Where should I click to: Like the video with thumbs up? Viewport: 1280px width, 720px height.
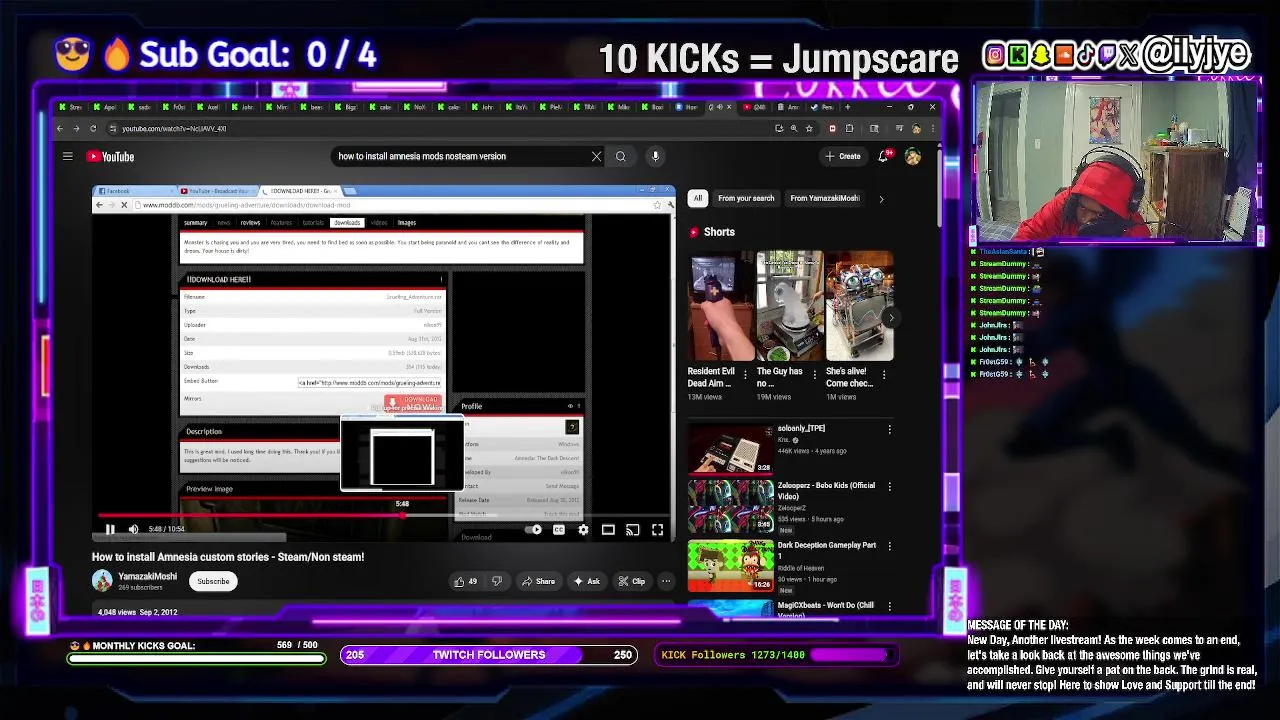465,581
